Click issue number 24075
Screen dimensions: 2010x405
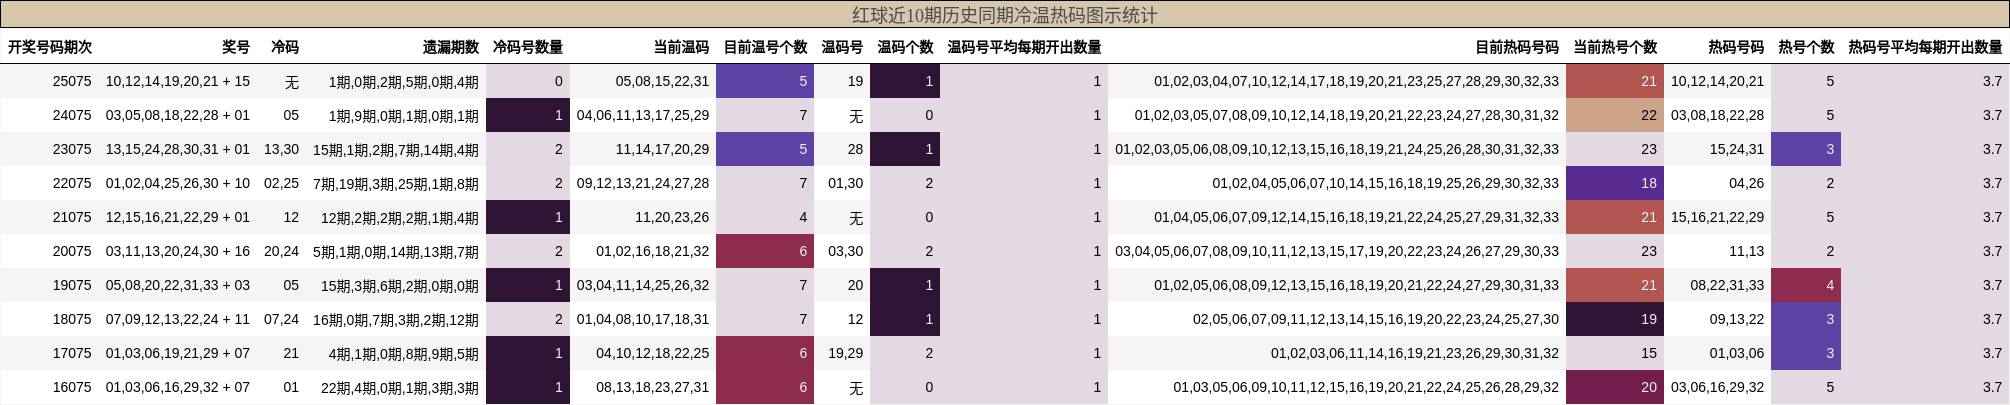[x=72, y=115]
